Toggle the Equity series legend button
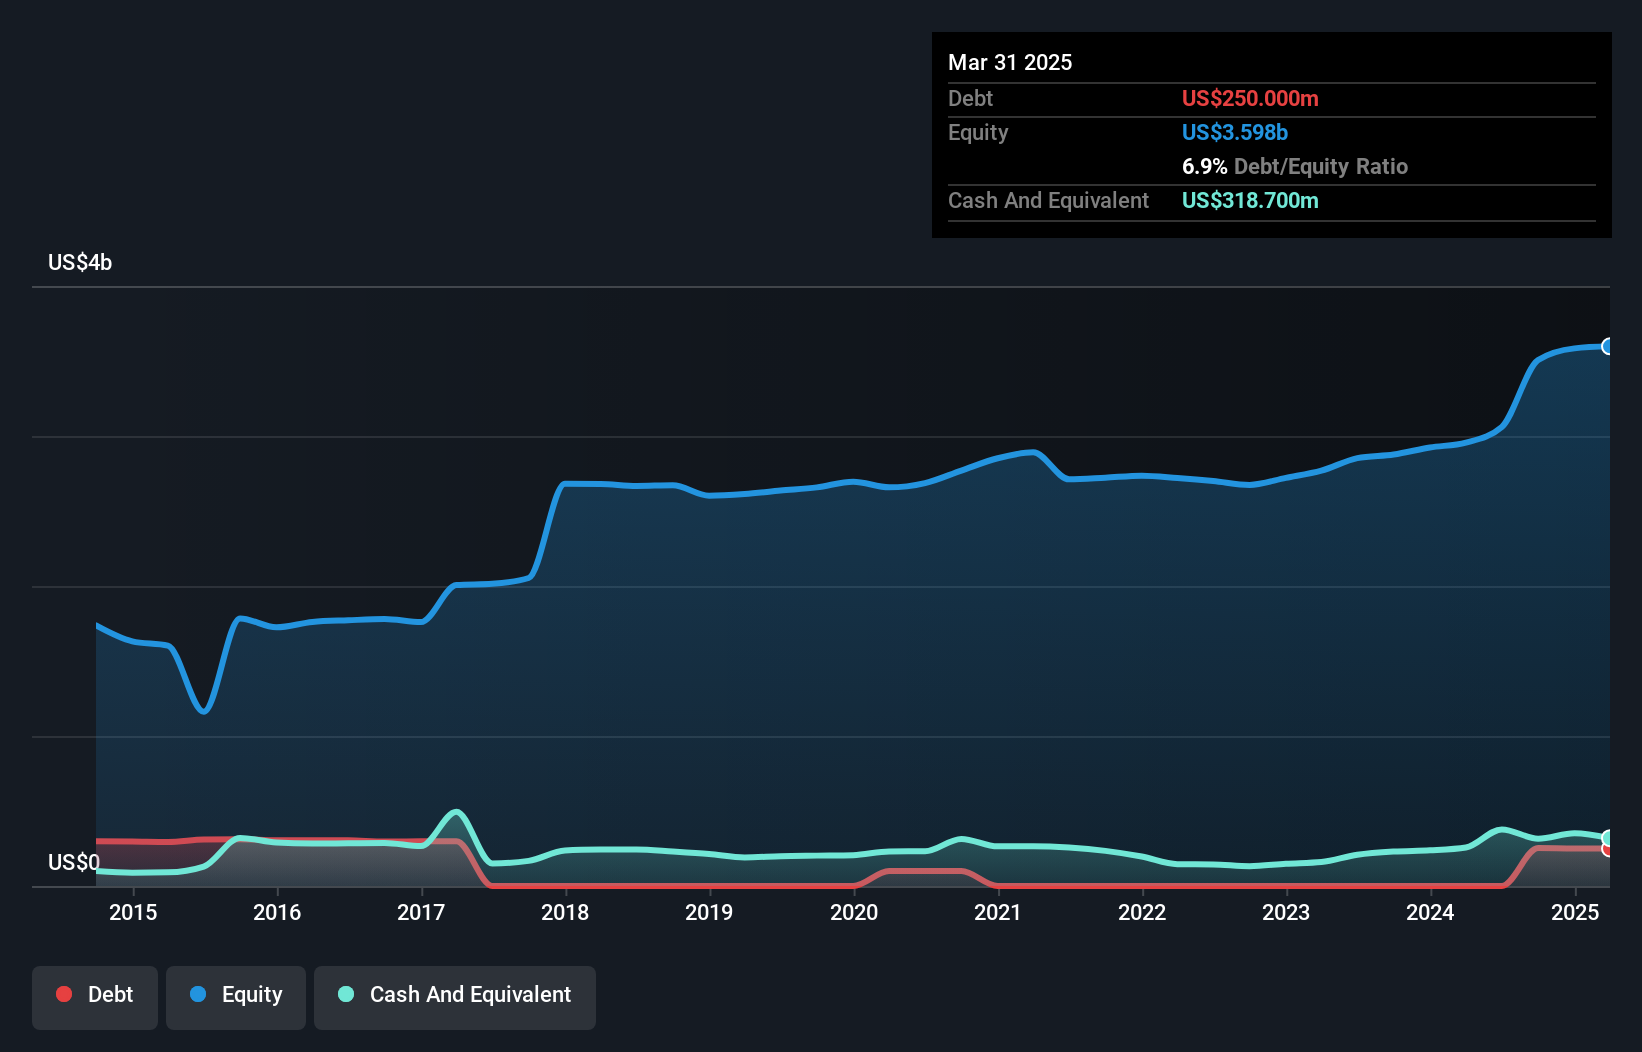 coord(236,997)
